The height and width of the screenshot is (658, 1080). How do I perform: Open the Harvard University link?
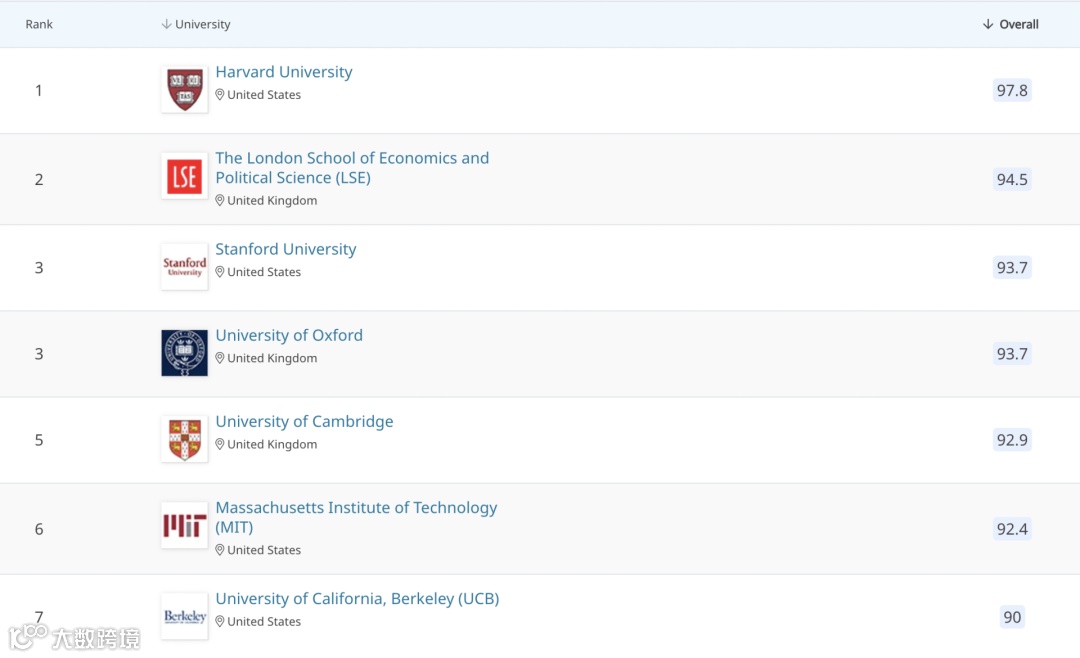click(284, 72)
